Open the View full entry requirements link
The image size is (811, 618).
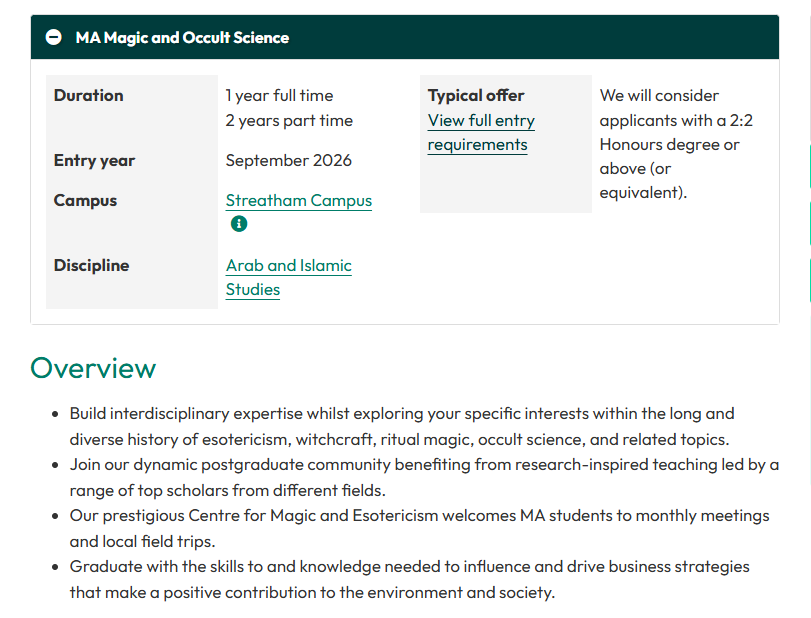(481, 133)
